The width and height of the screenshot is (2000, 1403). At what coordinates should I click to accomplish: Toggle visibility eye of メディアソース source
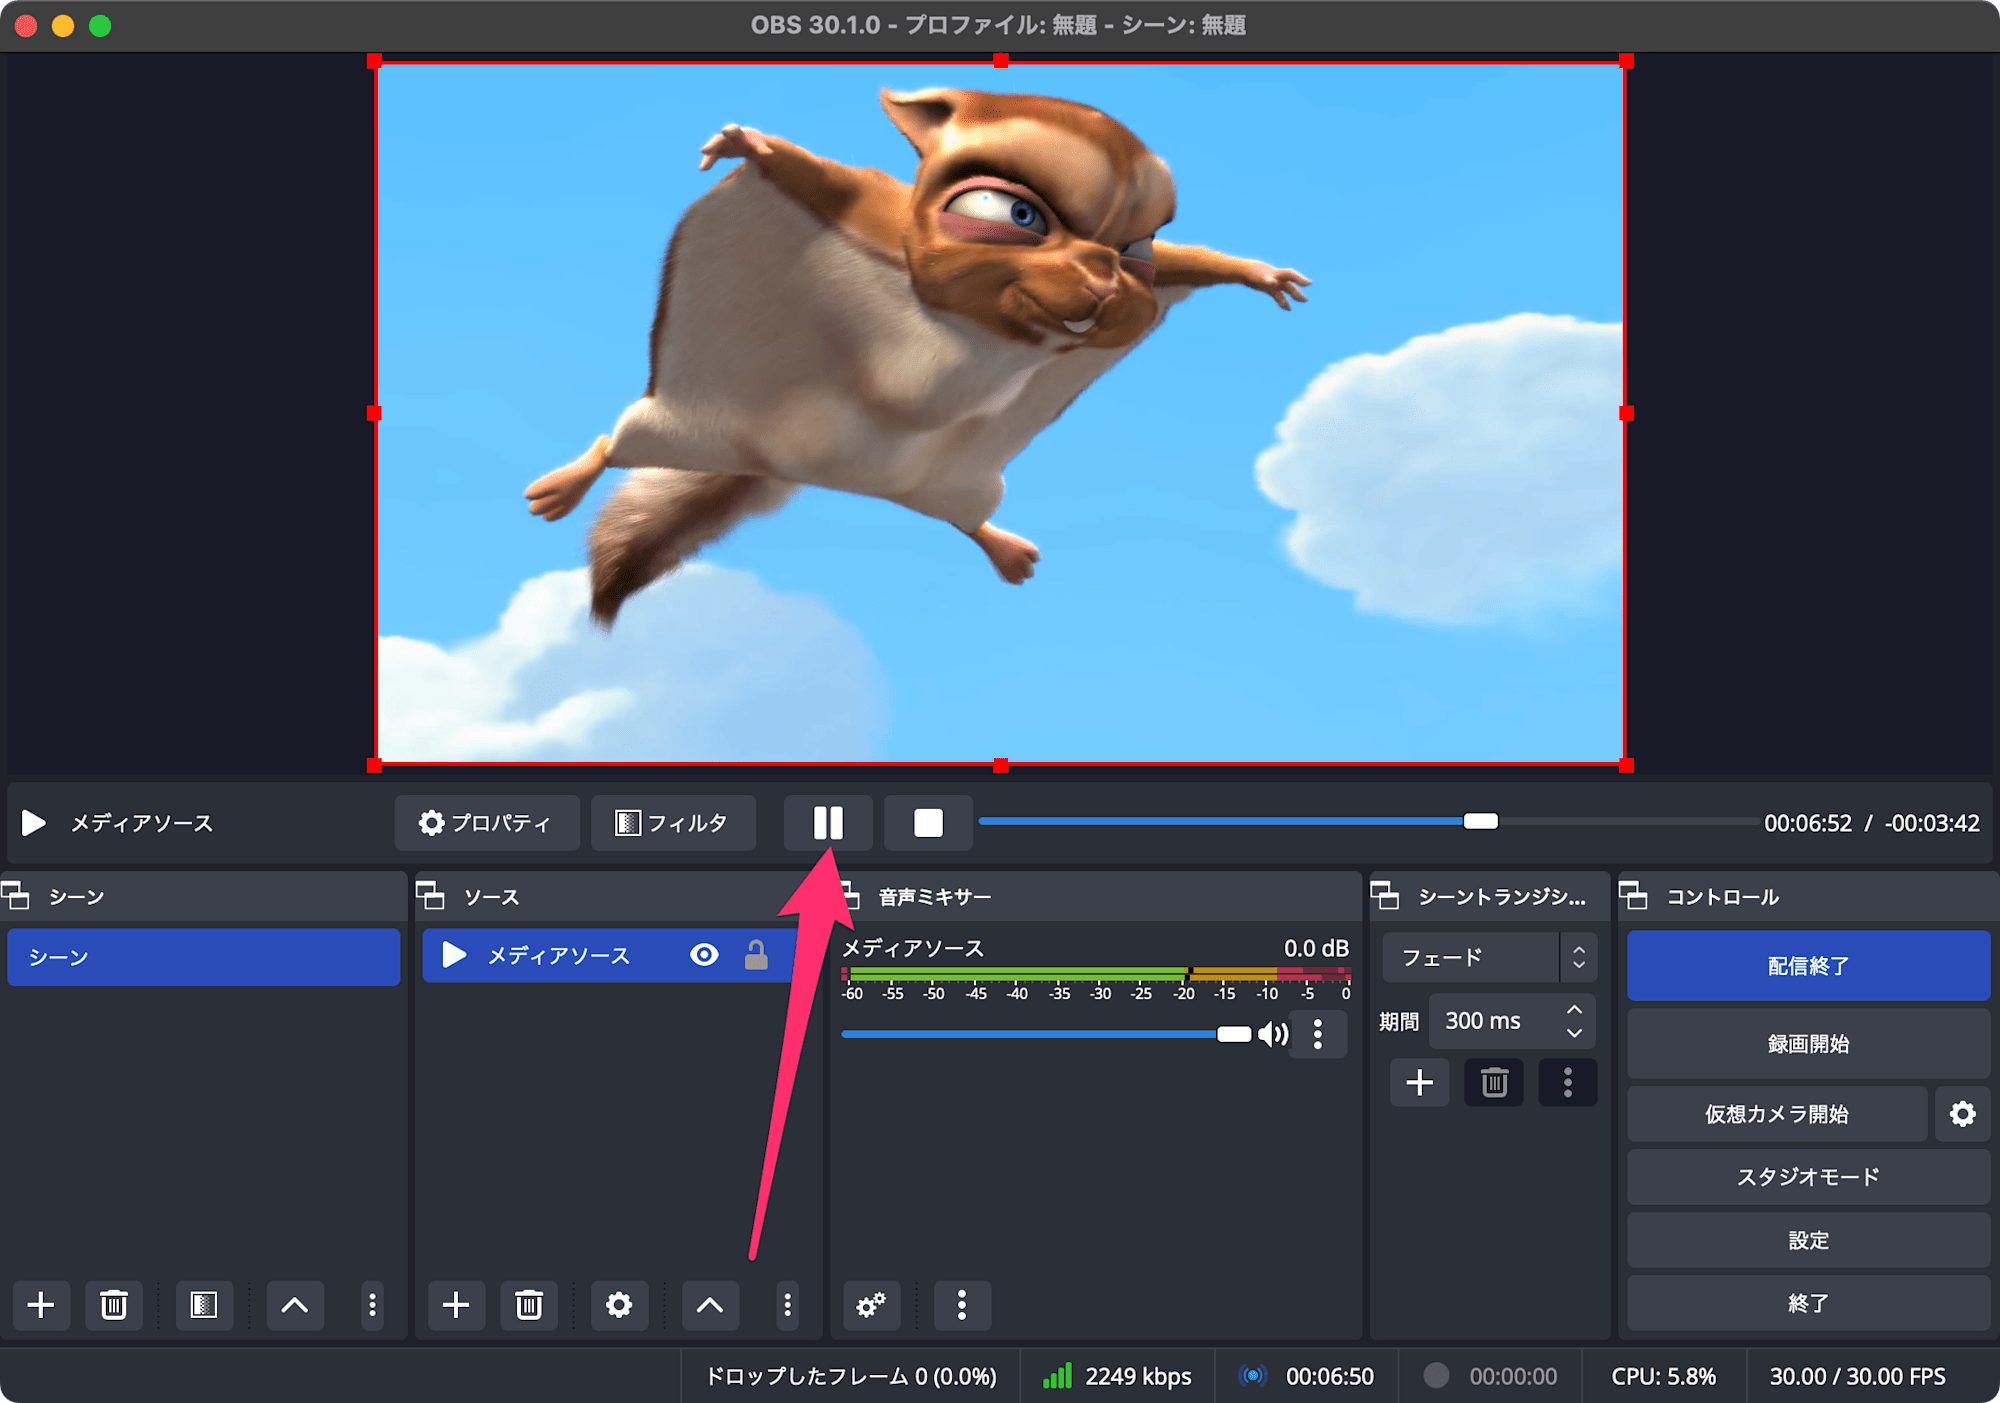(x=704, y=955)
